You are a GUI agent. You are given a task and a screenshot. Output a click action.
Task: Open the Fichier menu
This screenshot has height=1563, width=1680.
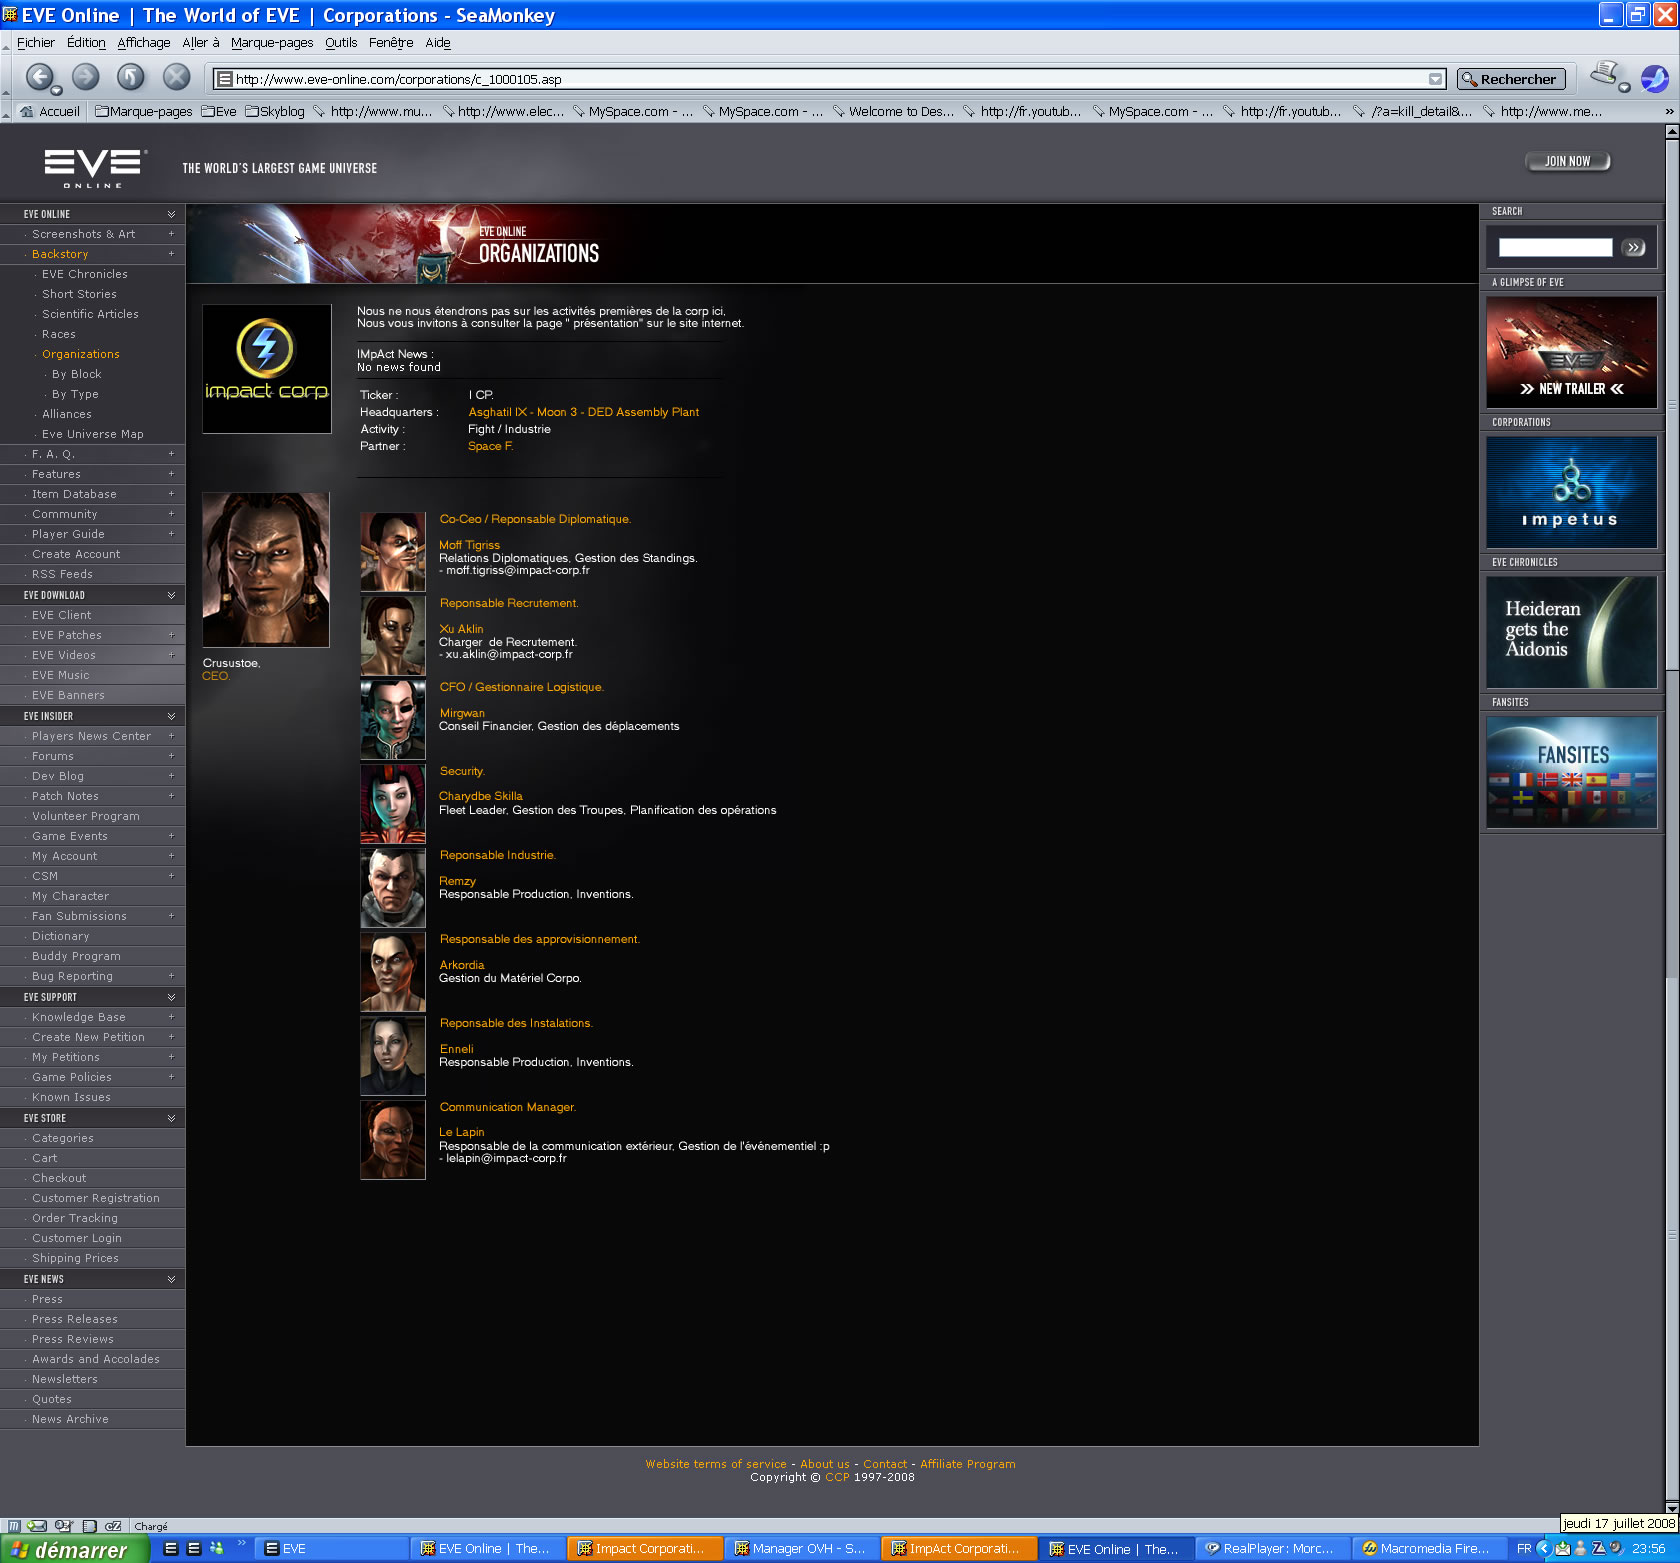36,42
